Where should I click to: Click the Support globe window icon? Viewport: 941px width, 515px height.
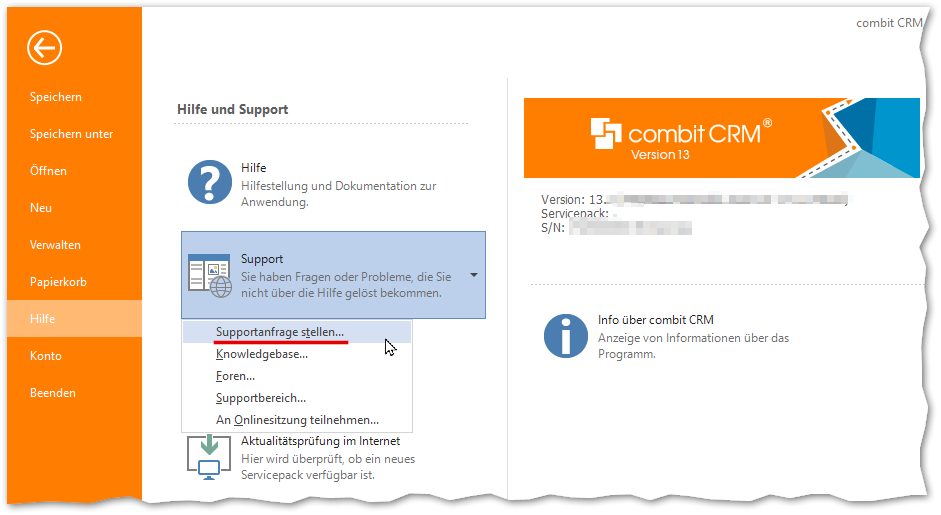click(210, 276)
